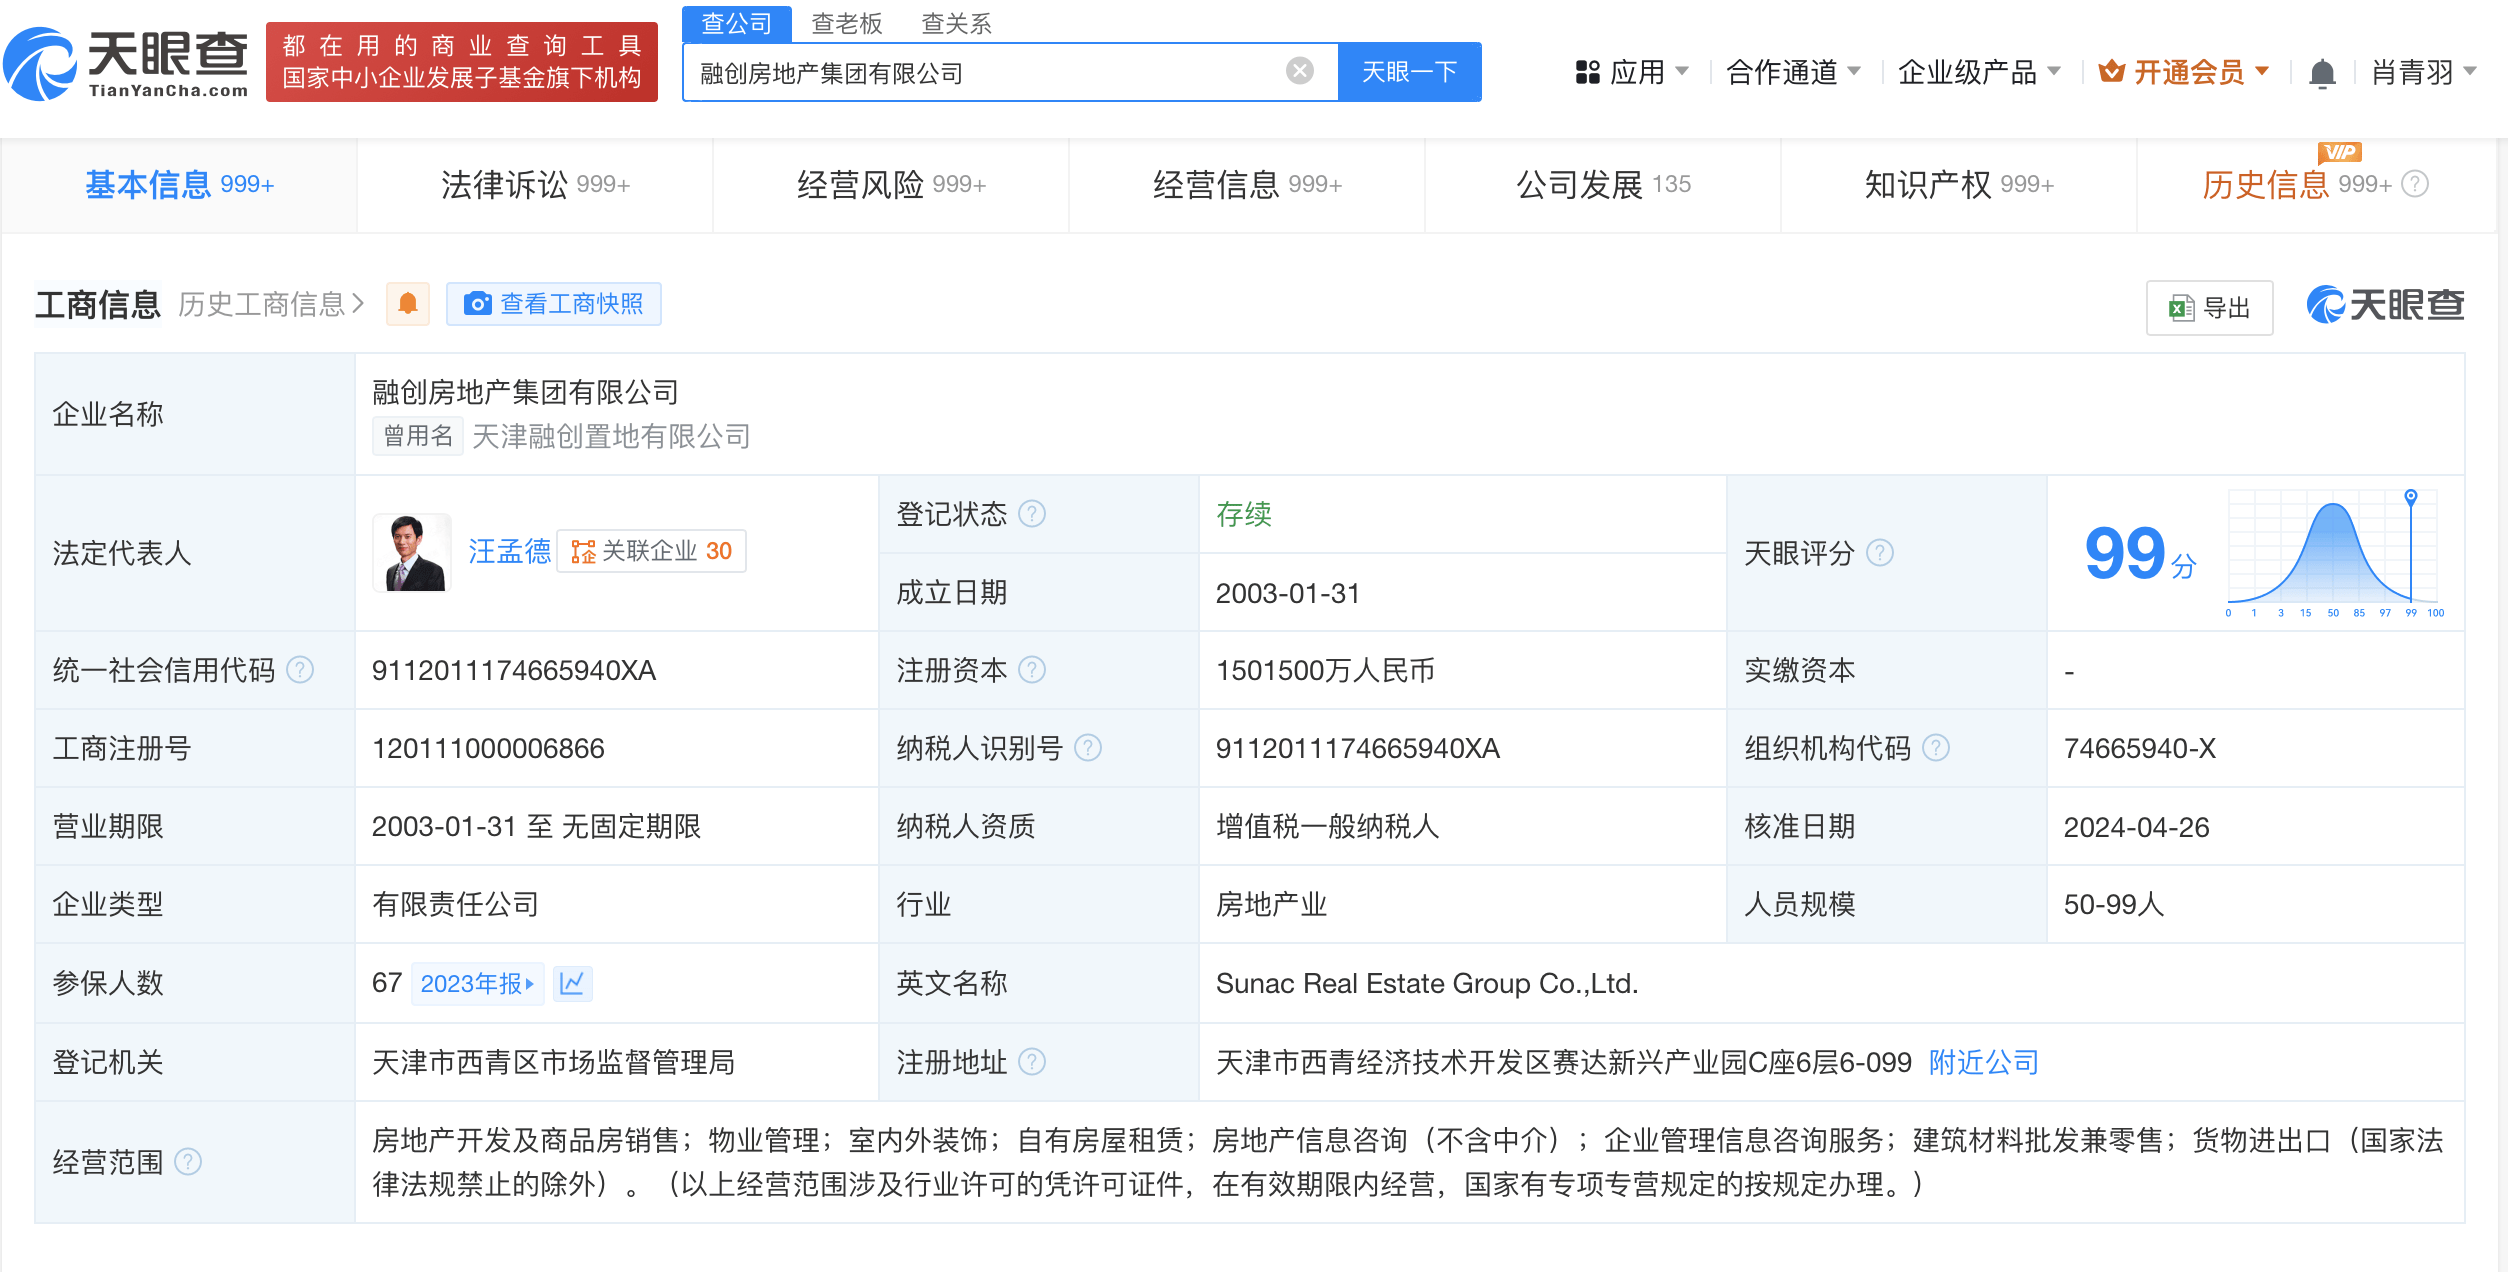Open 汪孟德 profile link

coord(509,552)
